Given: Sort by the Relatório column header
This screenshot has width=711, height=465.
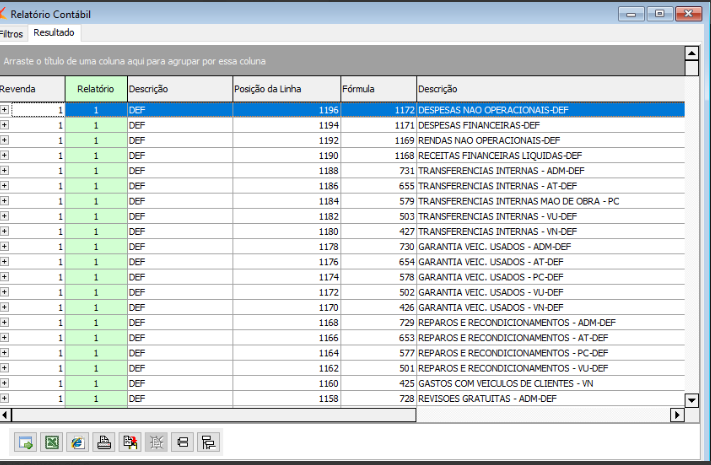Looking at the screenshot, I should (x=96, y=89).
